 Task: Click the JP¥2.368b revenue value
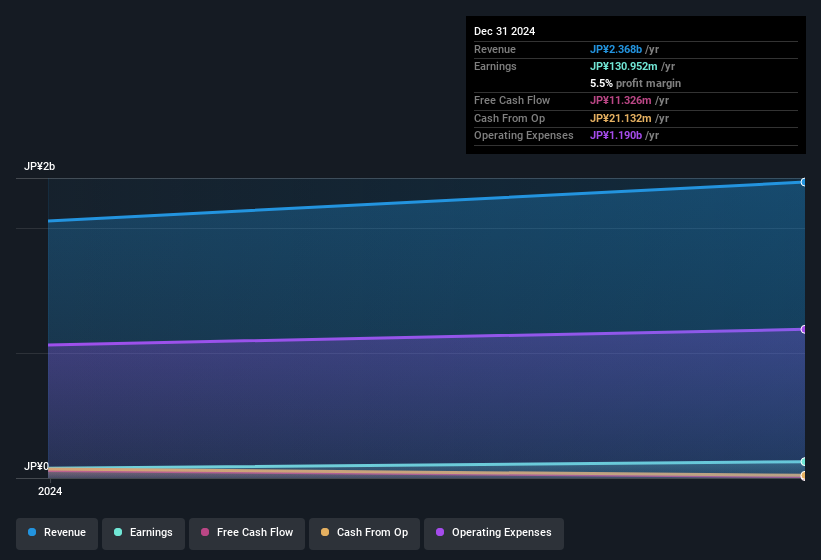pos(616,49)
